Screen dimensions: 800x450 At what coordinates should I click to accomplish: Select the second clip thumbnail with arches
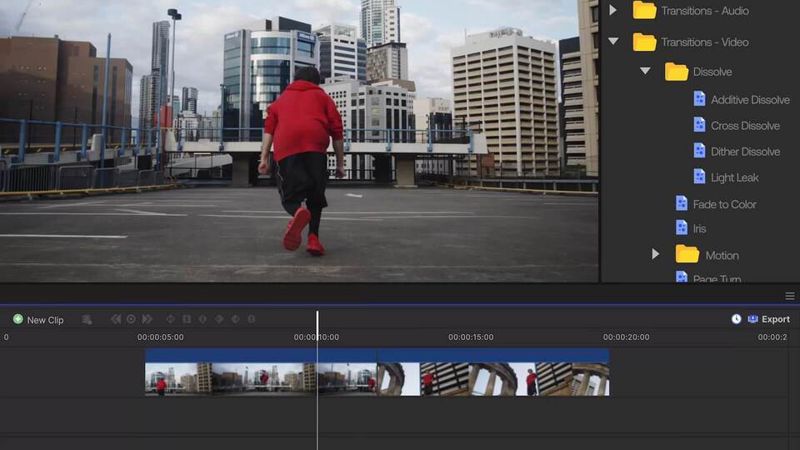click(493, 379)
